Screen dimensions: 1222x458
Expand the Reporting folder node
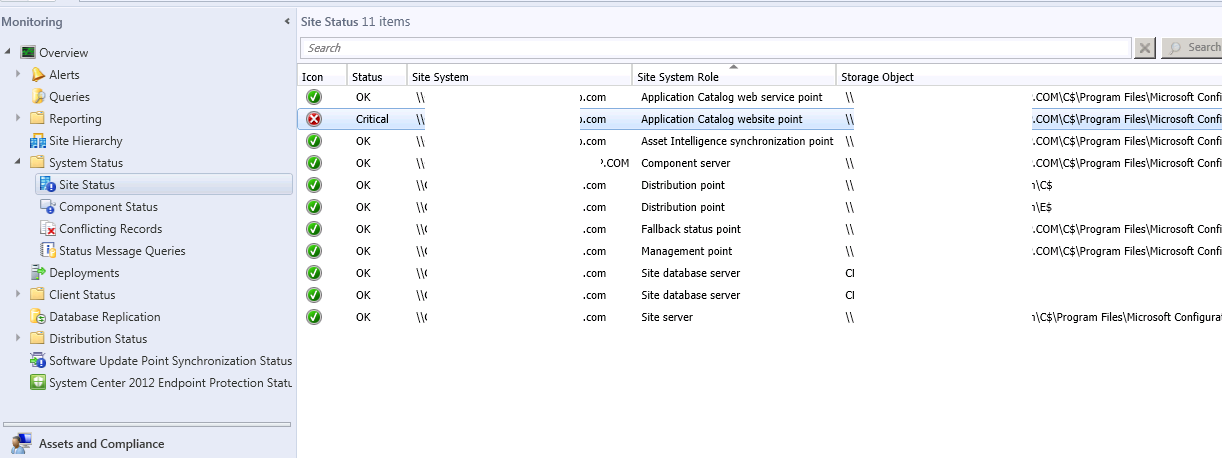tap(18, 119)
